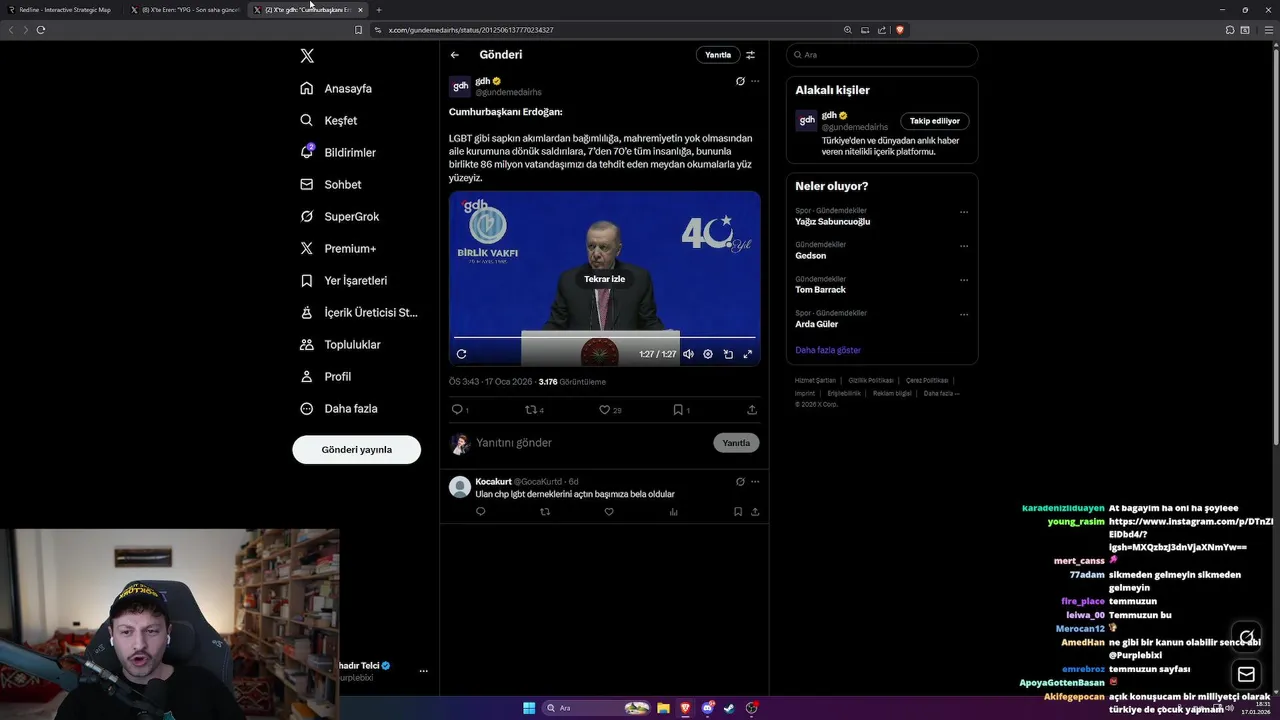1280x720 pixels.
Task: Mute the video volume icon
Action: click(x=688, y=354)
